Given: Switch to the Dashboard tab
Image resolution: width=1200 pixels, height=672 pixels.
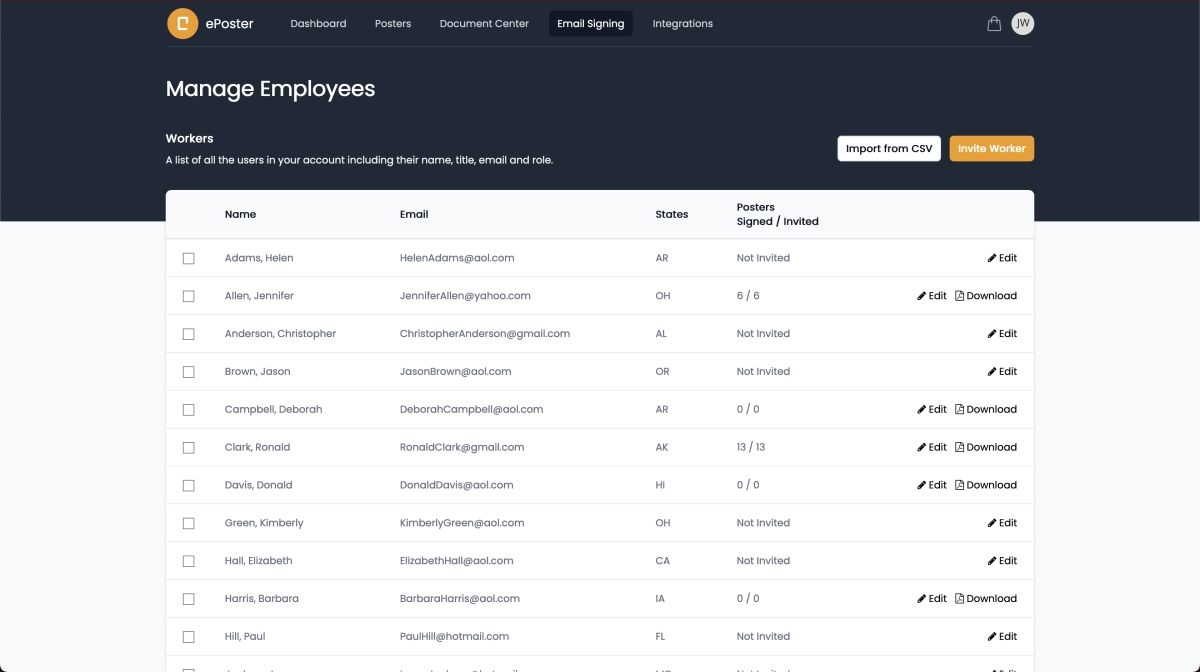Looking at the screenshot, I should 318,23.
